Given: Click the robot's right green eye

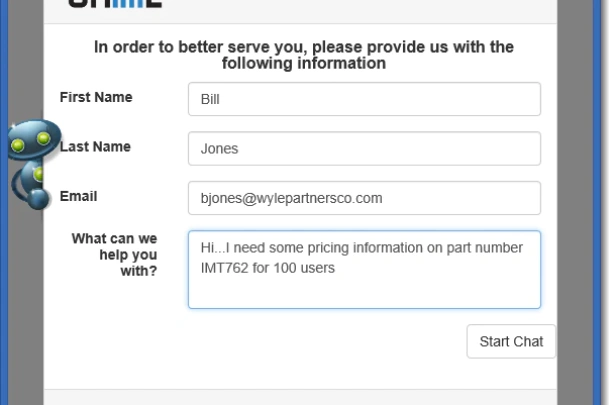Looking at the screenshot, I should [43, 138].
